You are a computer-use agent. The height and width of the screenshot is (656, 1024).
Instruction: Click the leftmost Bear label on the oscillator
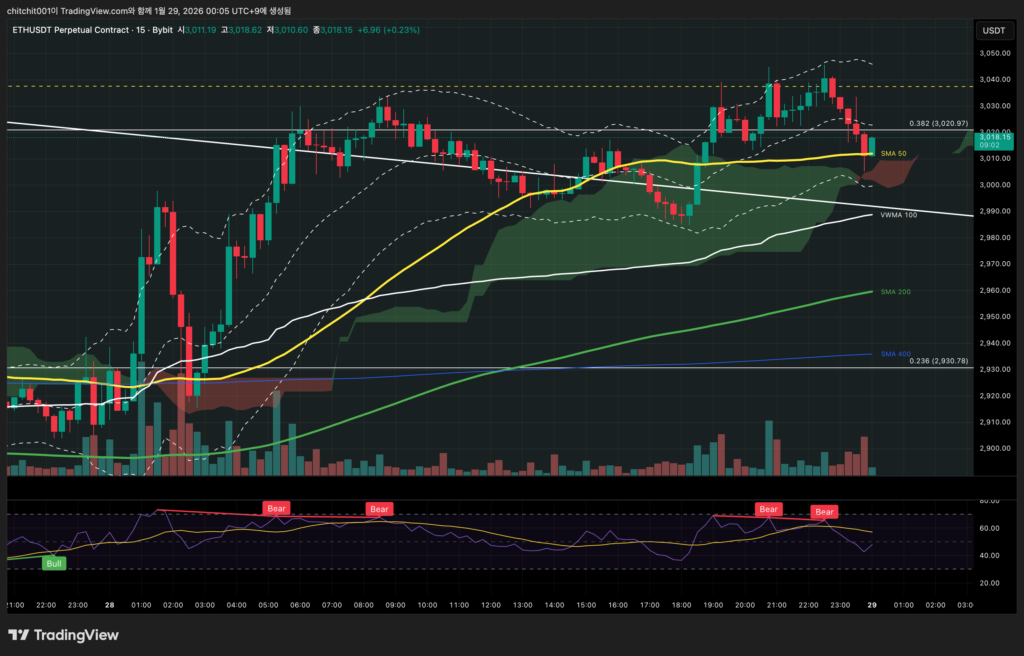click(277, 508)
